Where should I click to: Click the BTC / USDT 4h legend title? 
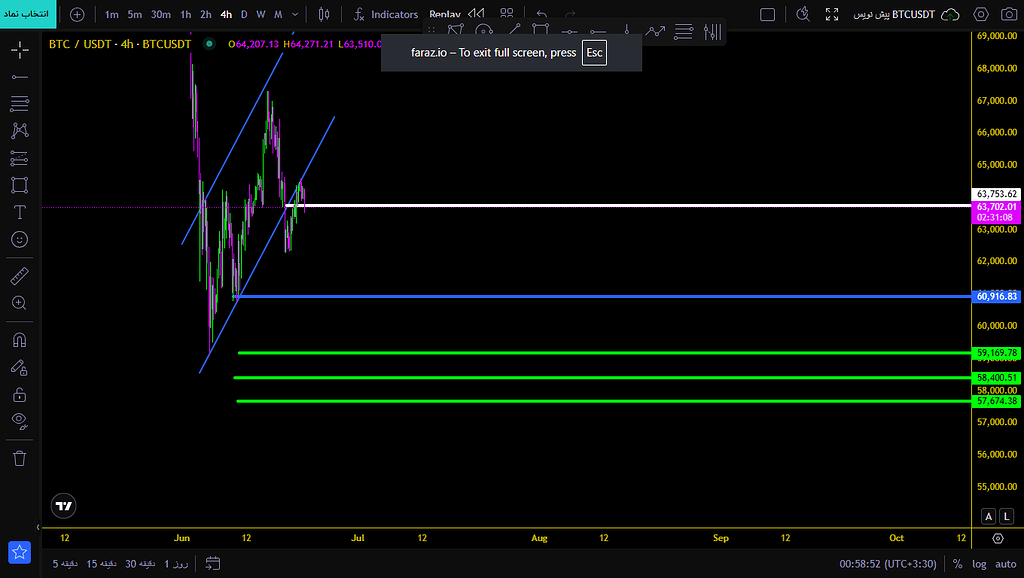(120, 44)
